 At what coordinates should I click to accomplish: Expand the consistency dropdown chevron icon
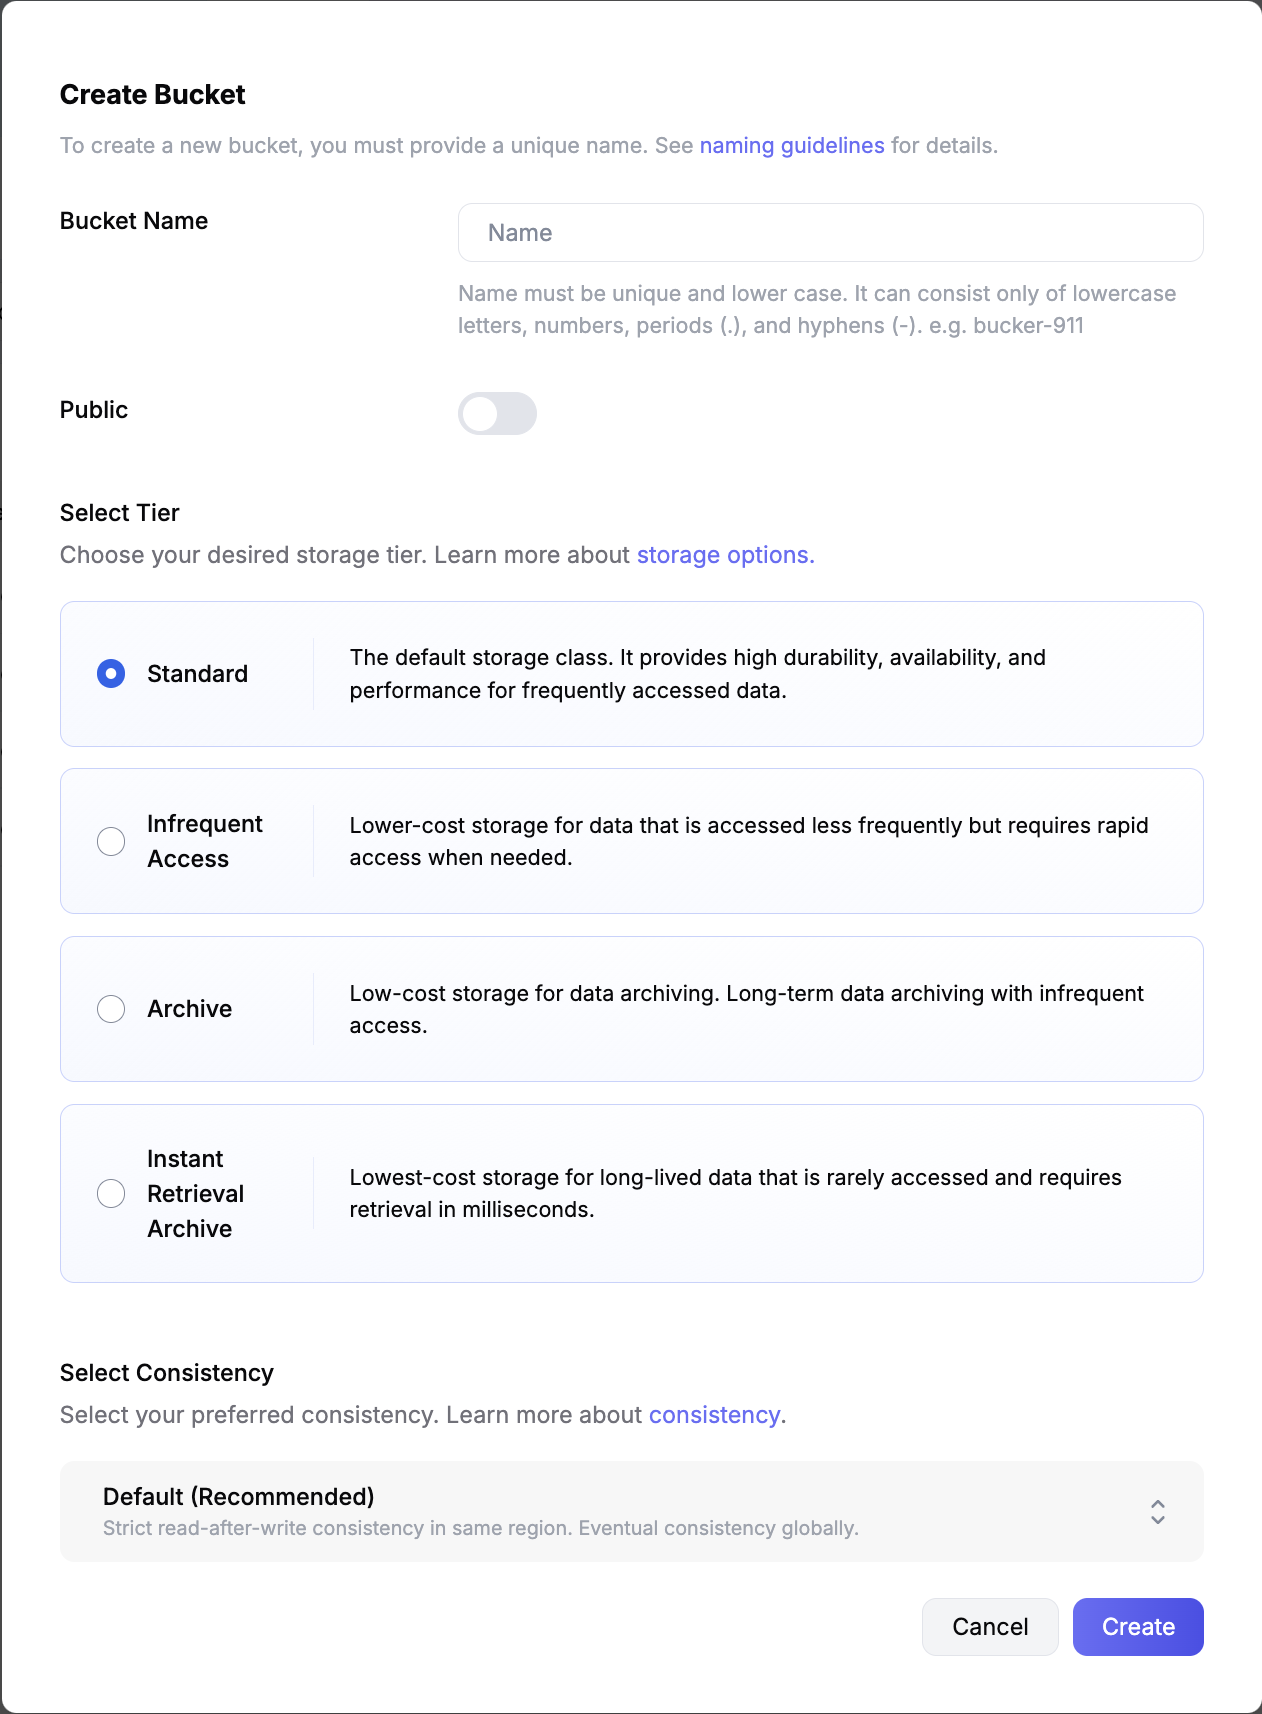[1157, 1511]
